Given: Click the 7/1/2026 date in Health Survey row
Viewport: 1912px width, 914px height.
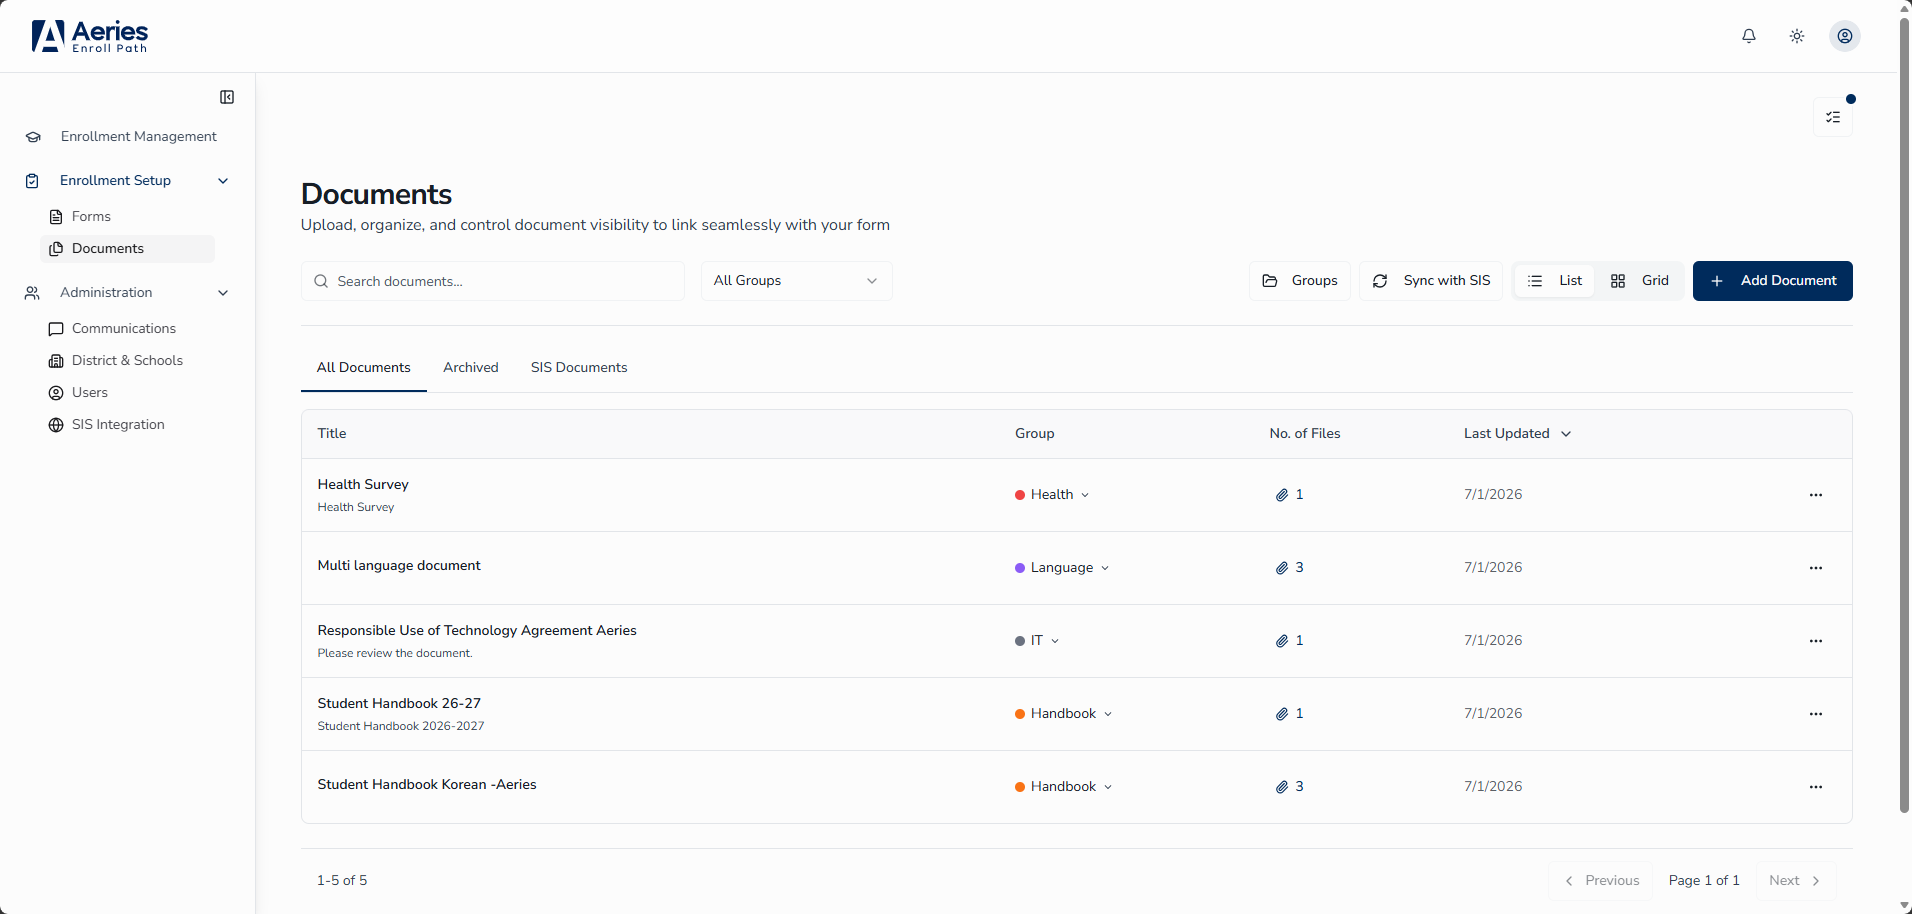Looking at the screenshot, I should pyautogui.click(x=1493, y=494).
